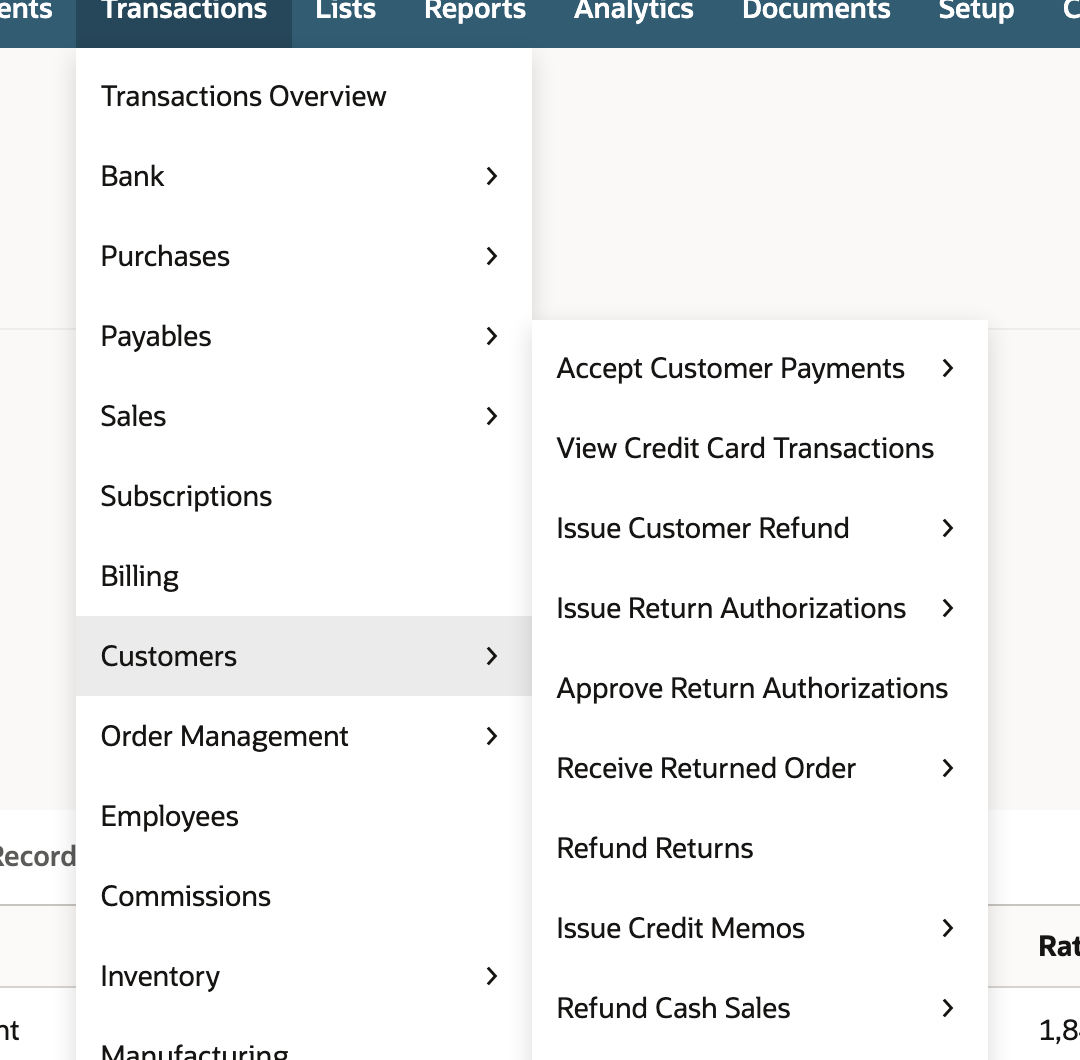Expand the Payables submenu chevron

tap(491, 336)
